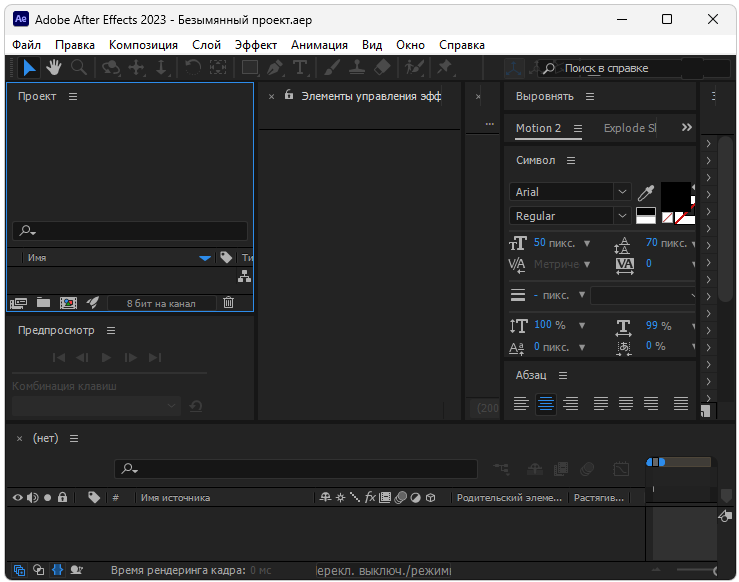
Task: Open the Graph Editor in timeline
Action: (x=621, y=469)
